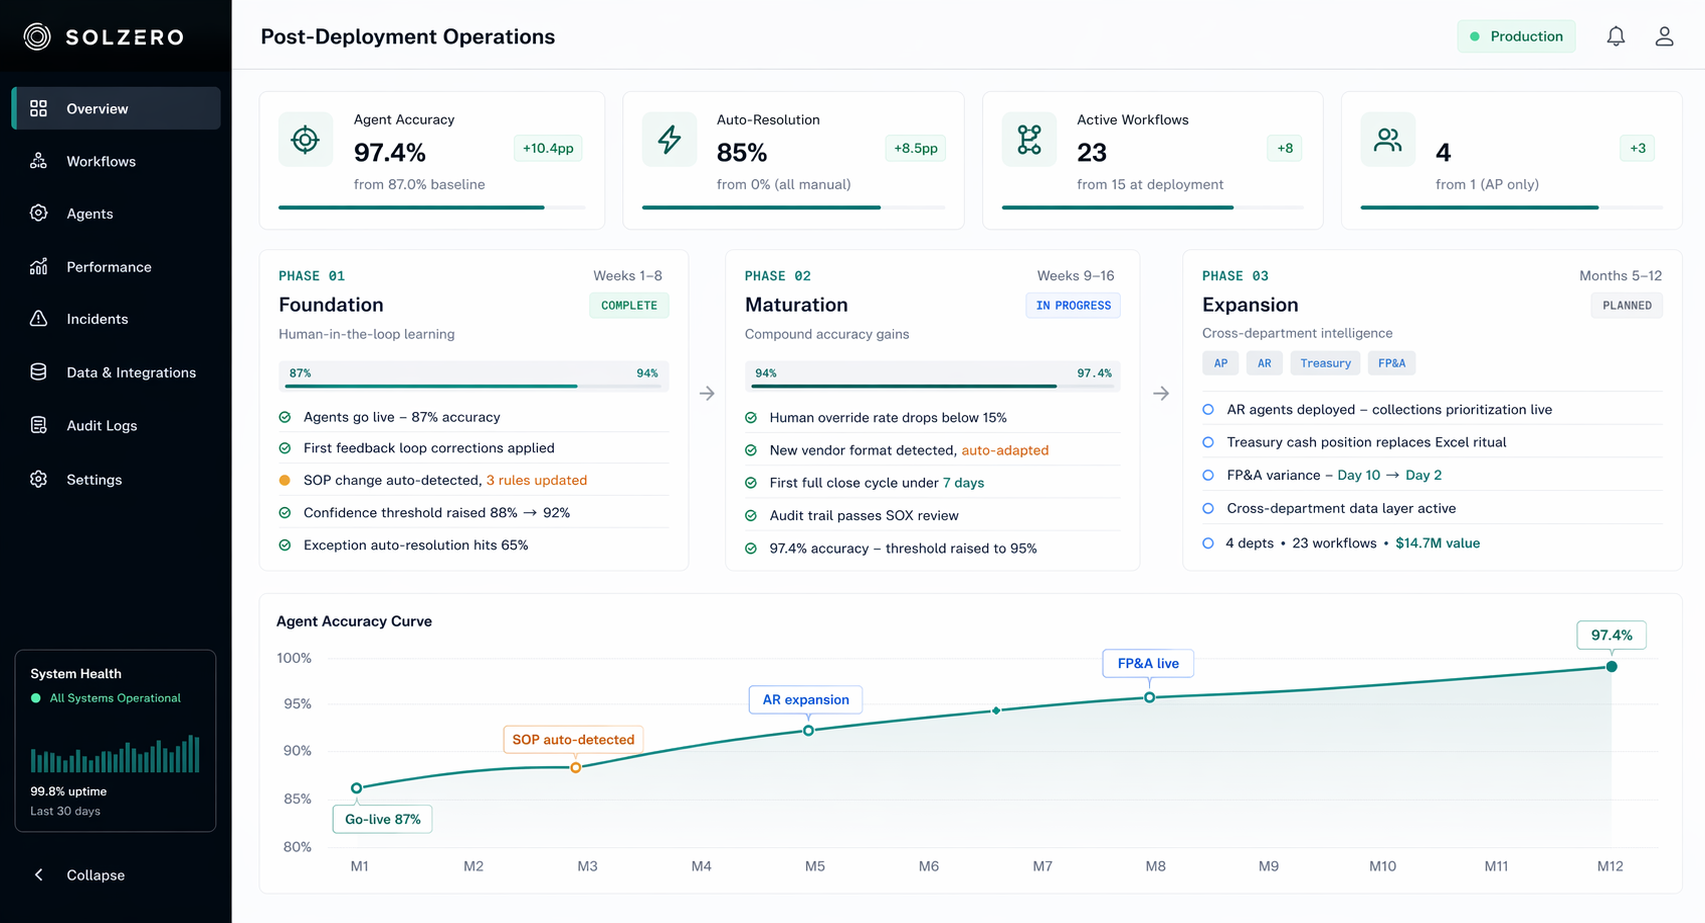1705x923 pixels.
Task: Open the user profile icon
Action: [x=1664, y=36]
